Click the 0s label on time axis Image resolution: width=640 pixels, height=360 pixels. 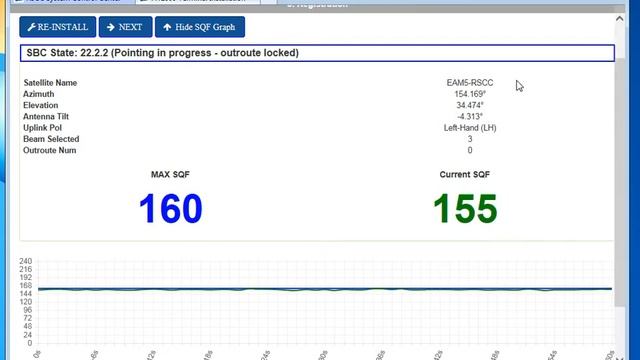[37, 354]
